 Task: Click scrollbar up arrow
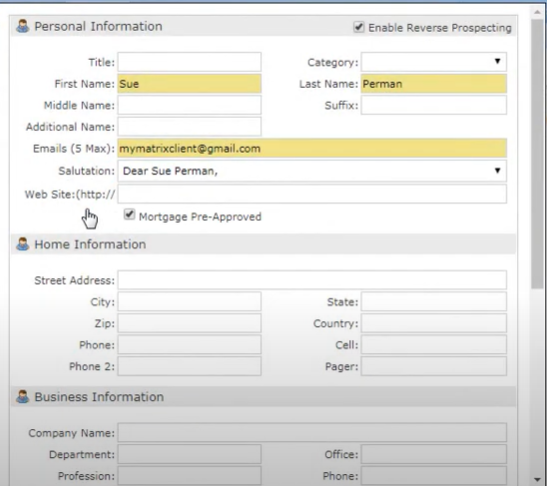(537, 13)
